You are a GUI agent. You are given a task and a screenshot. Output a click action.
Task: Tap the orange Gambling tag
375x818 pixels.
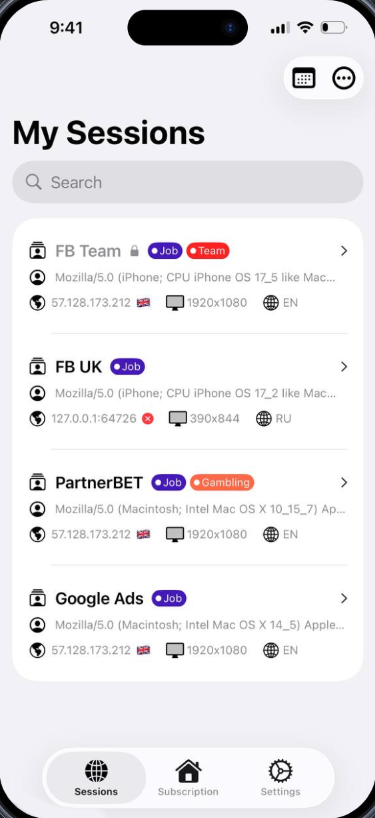pyautogui.click(x=222, y=483)
